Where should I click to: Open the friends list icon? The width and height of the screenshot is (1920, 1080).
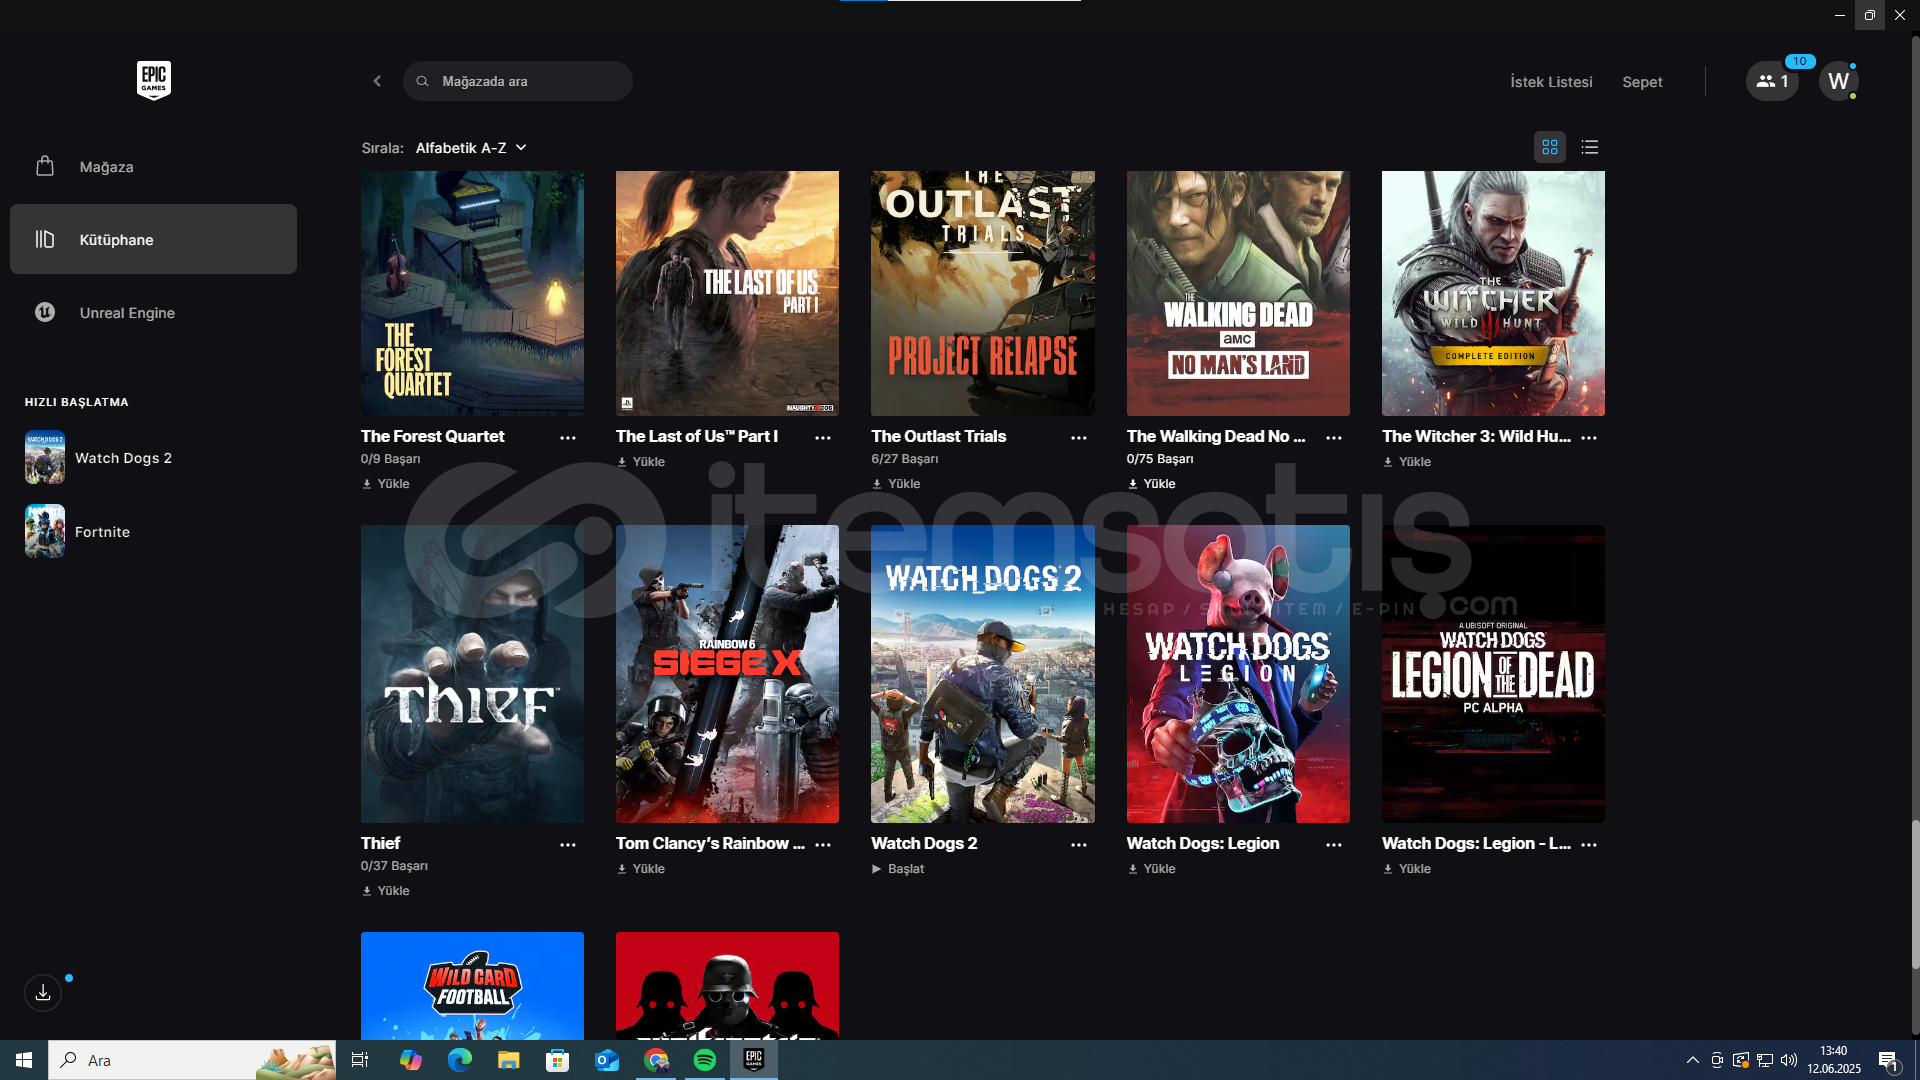1772,81
